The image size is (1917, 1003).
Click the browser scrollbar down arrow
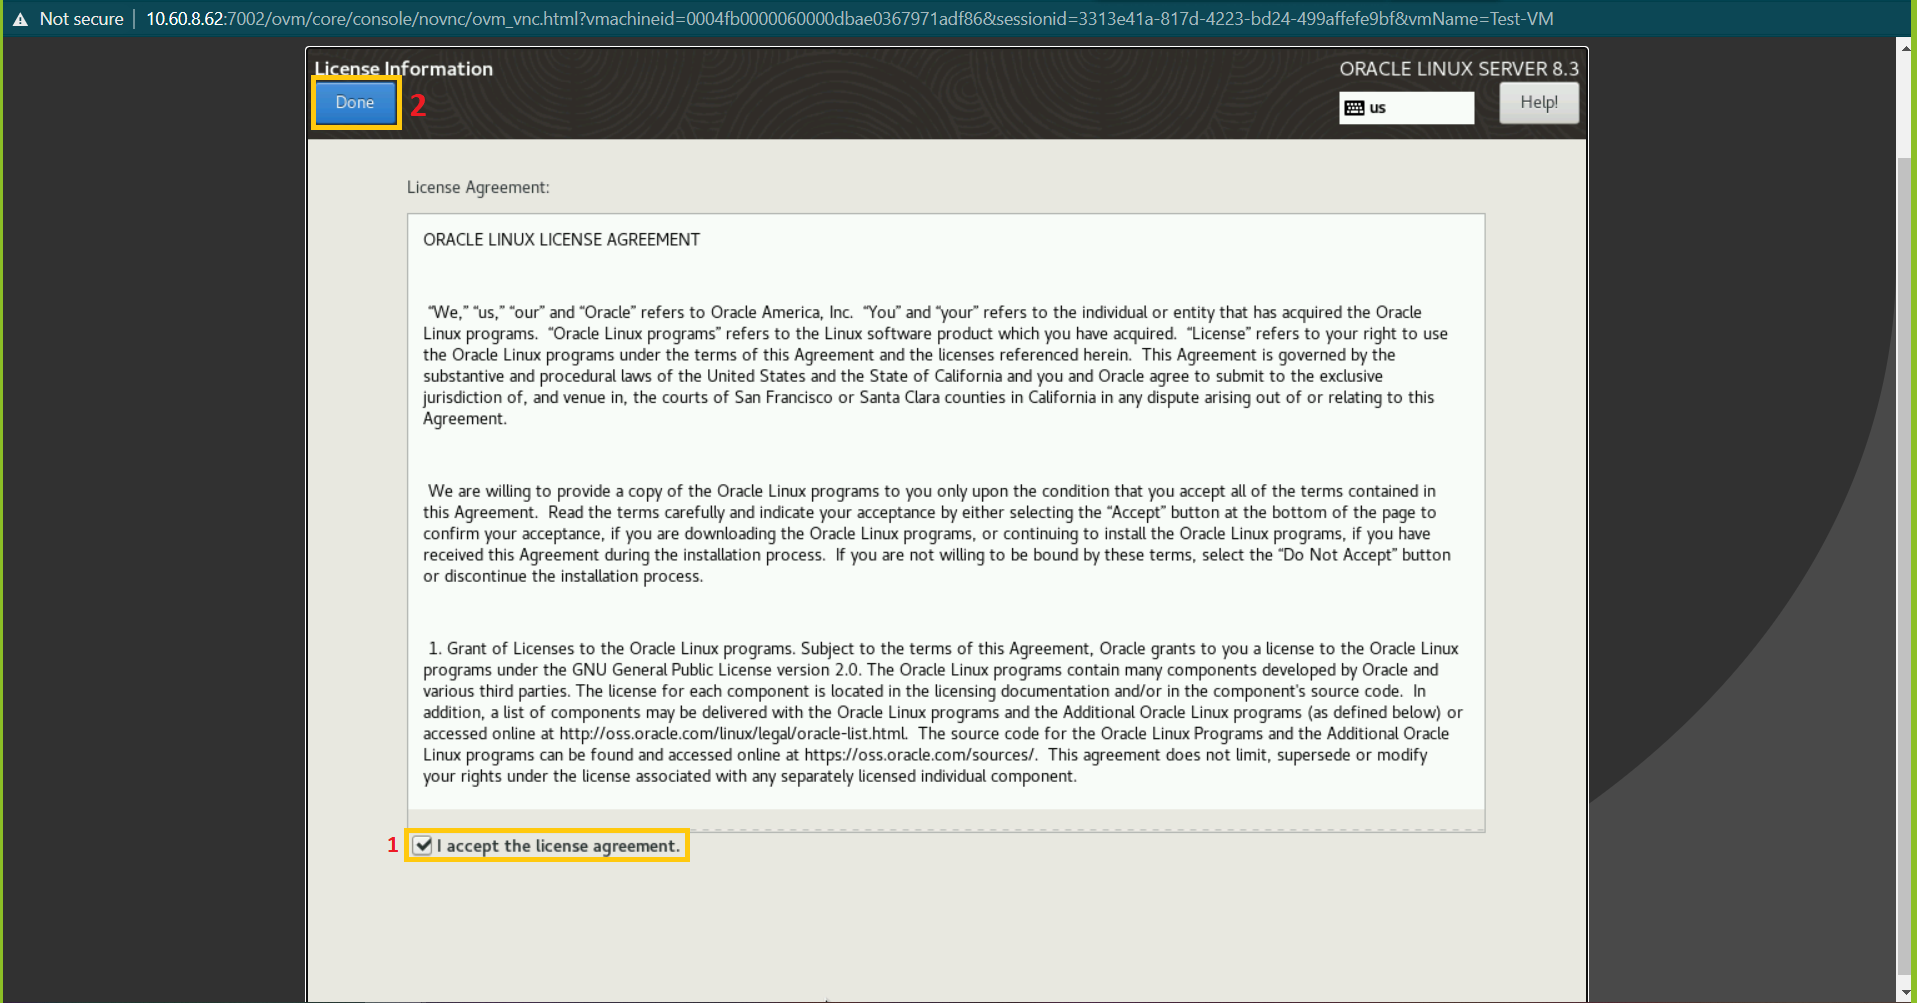(1905, 992)
